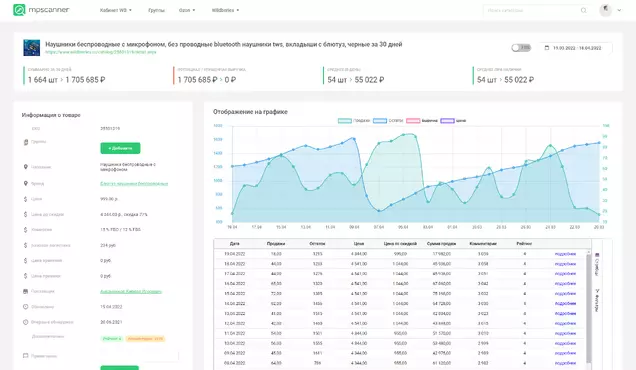Screen dimensions: 636x370
Task: Click the search magnifier icon
Action: (583, 10)
